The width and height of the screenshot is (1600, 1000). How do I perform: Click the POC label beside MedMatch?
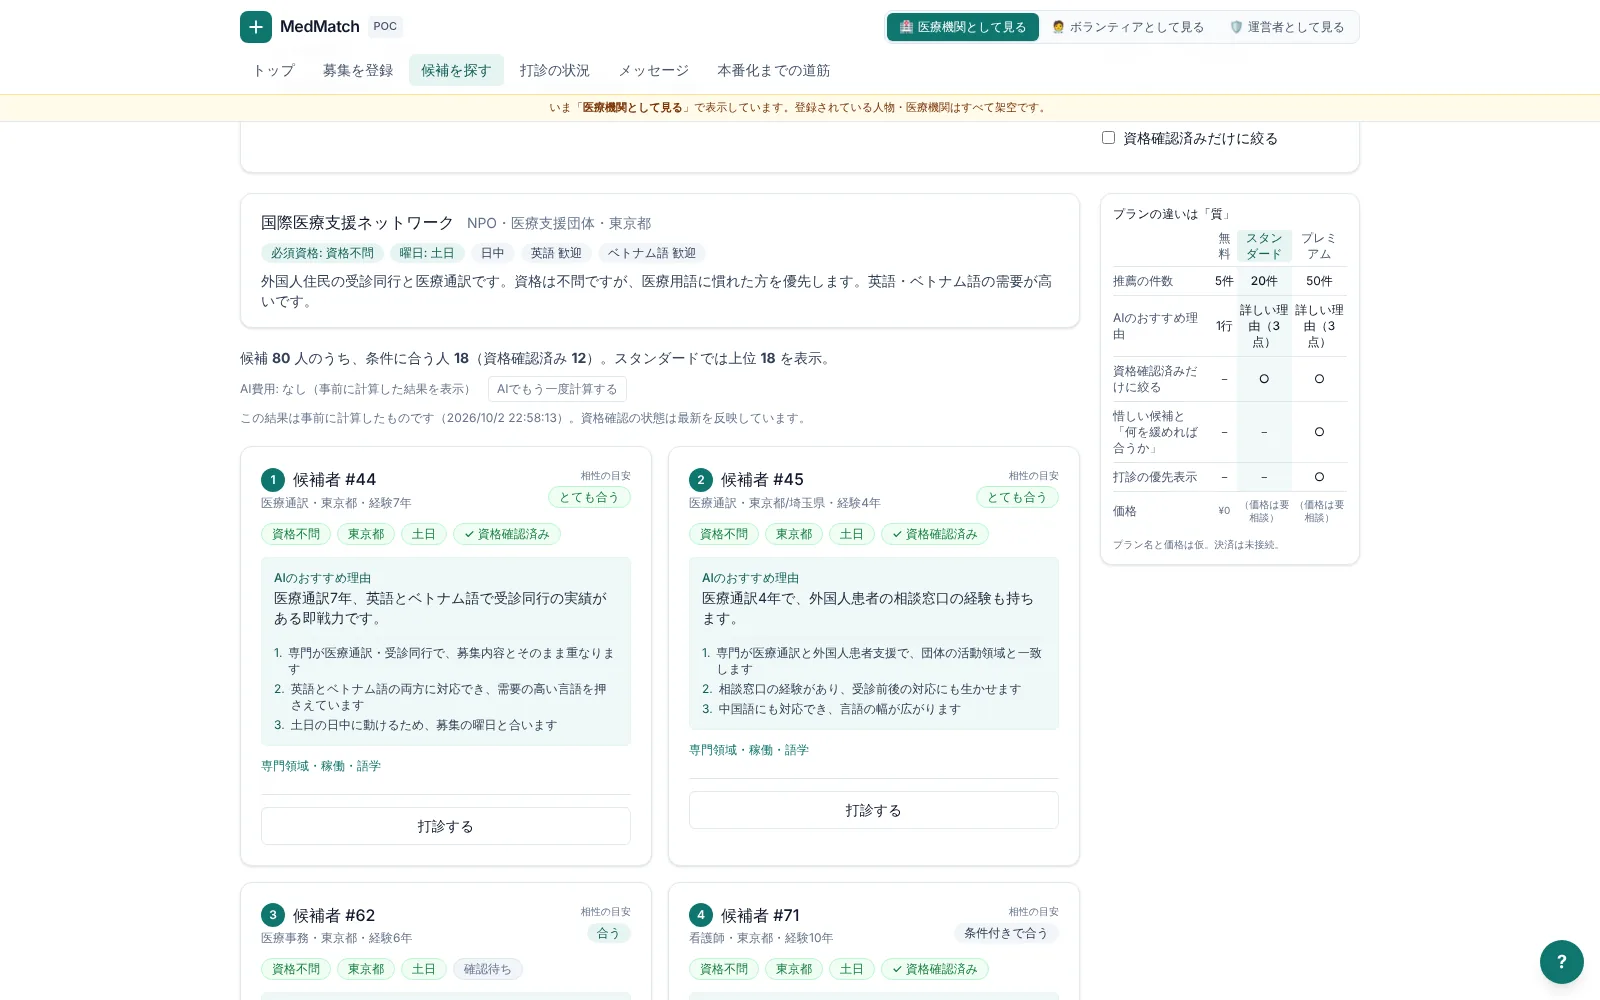pyautogui.click(x=385, y=27)
